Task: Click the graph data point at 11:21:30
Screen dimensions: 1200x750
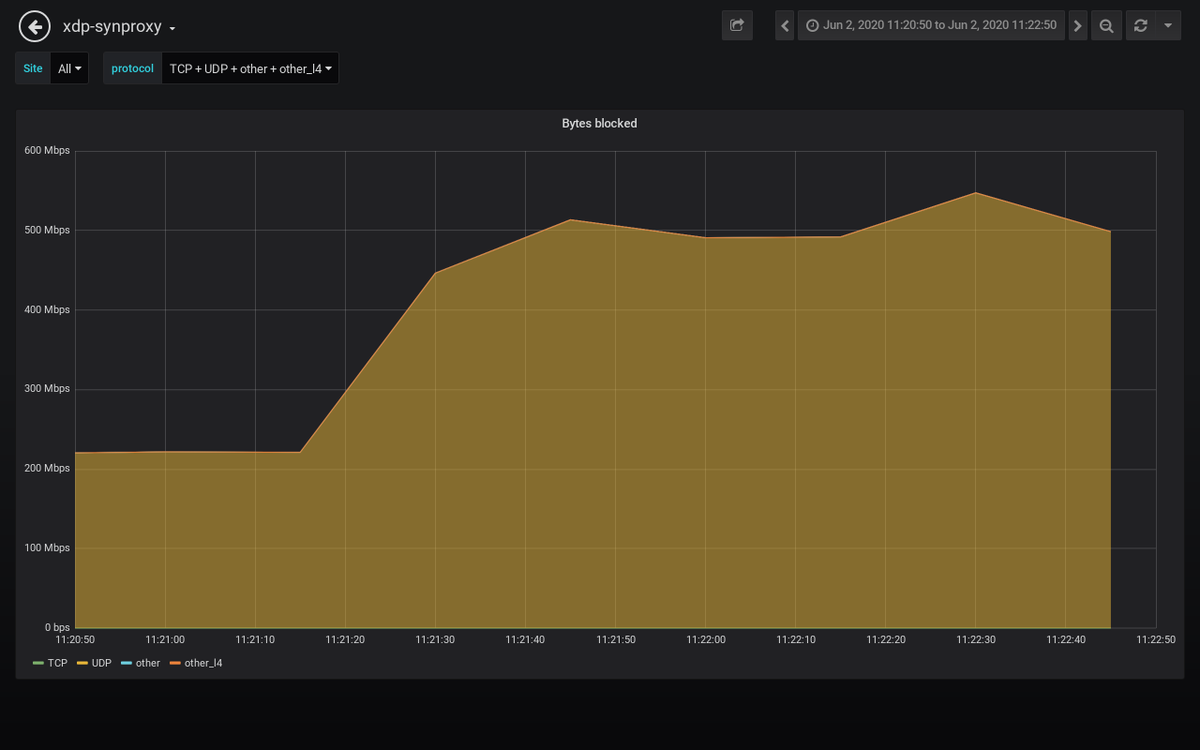Action: [x=435, y=272]
